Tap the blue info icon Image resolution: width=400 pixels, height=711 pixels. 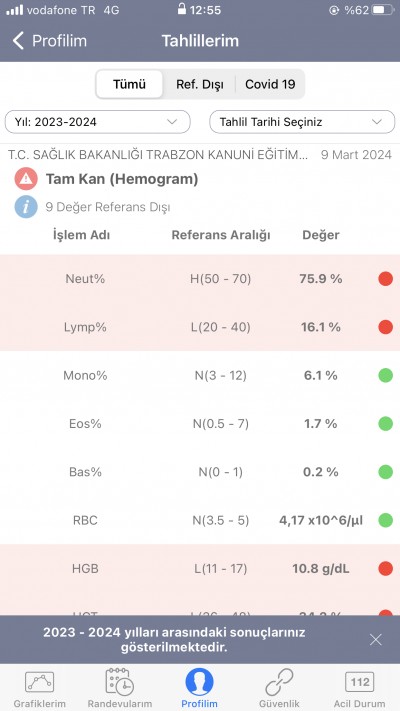26,207
